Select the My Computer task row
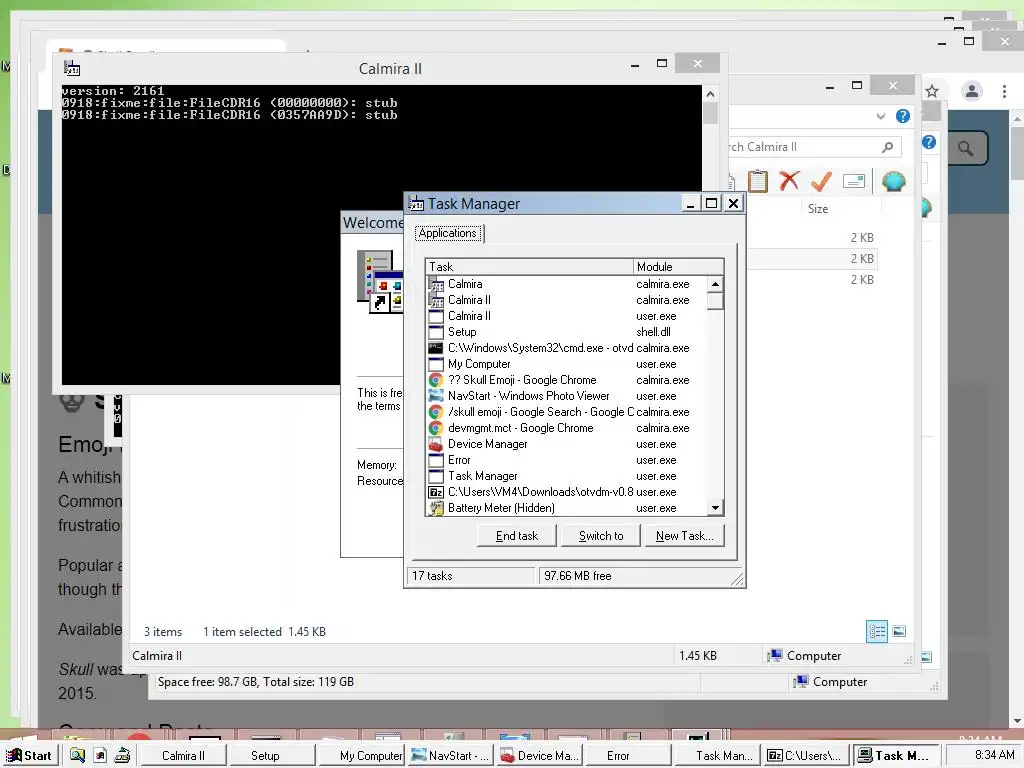This screenshot has width=1024, height=768. [x=567, y=364]
